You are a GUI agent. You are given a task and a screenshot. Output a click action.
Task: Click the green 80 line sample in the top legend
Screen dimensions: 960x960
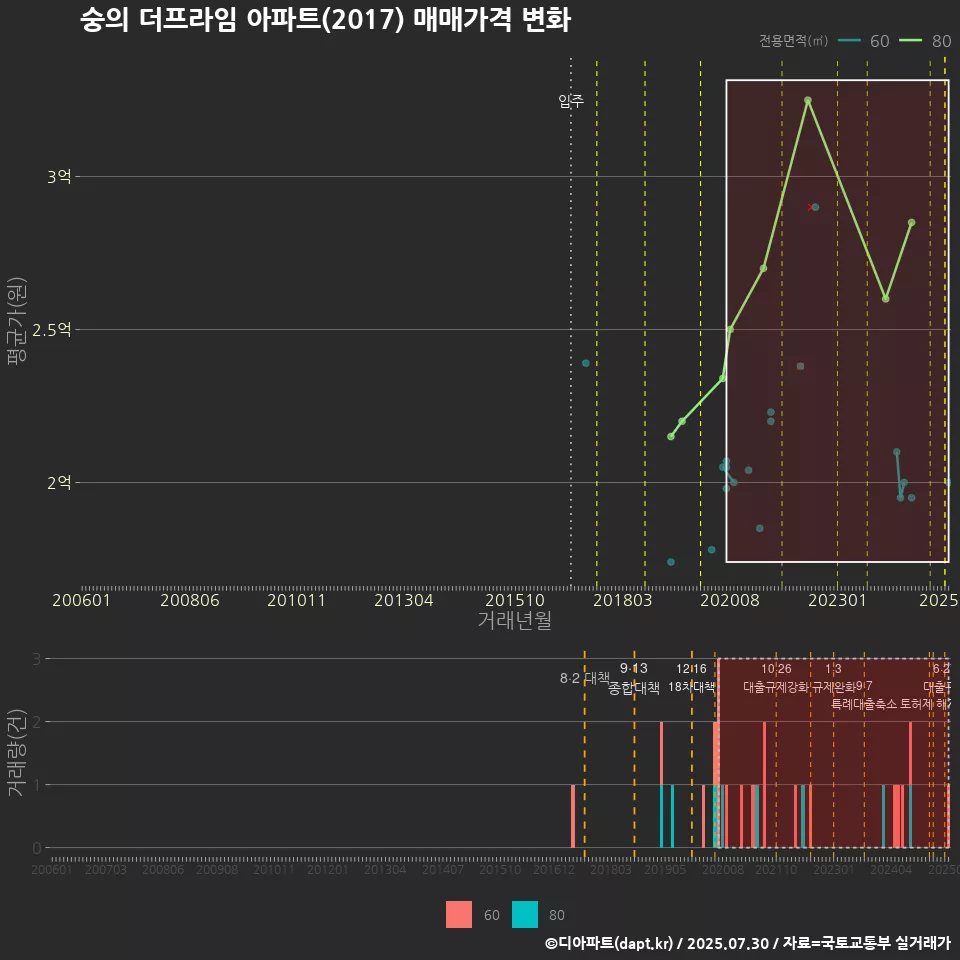[x=910, y=41]
